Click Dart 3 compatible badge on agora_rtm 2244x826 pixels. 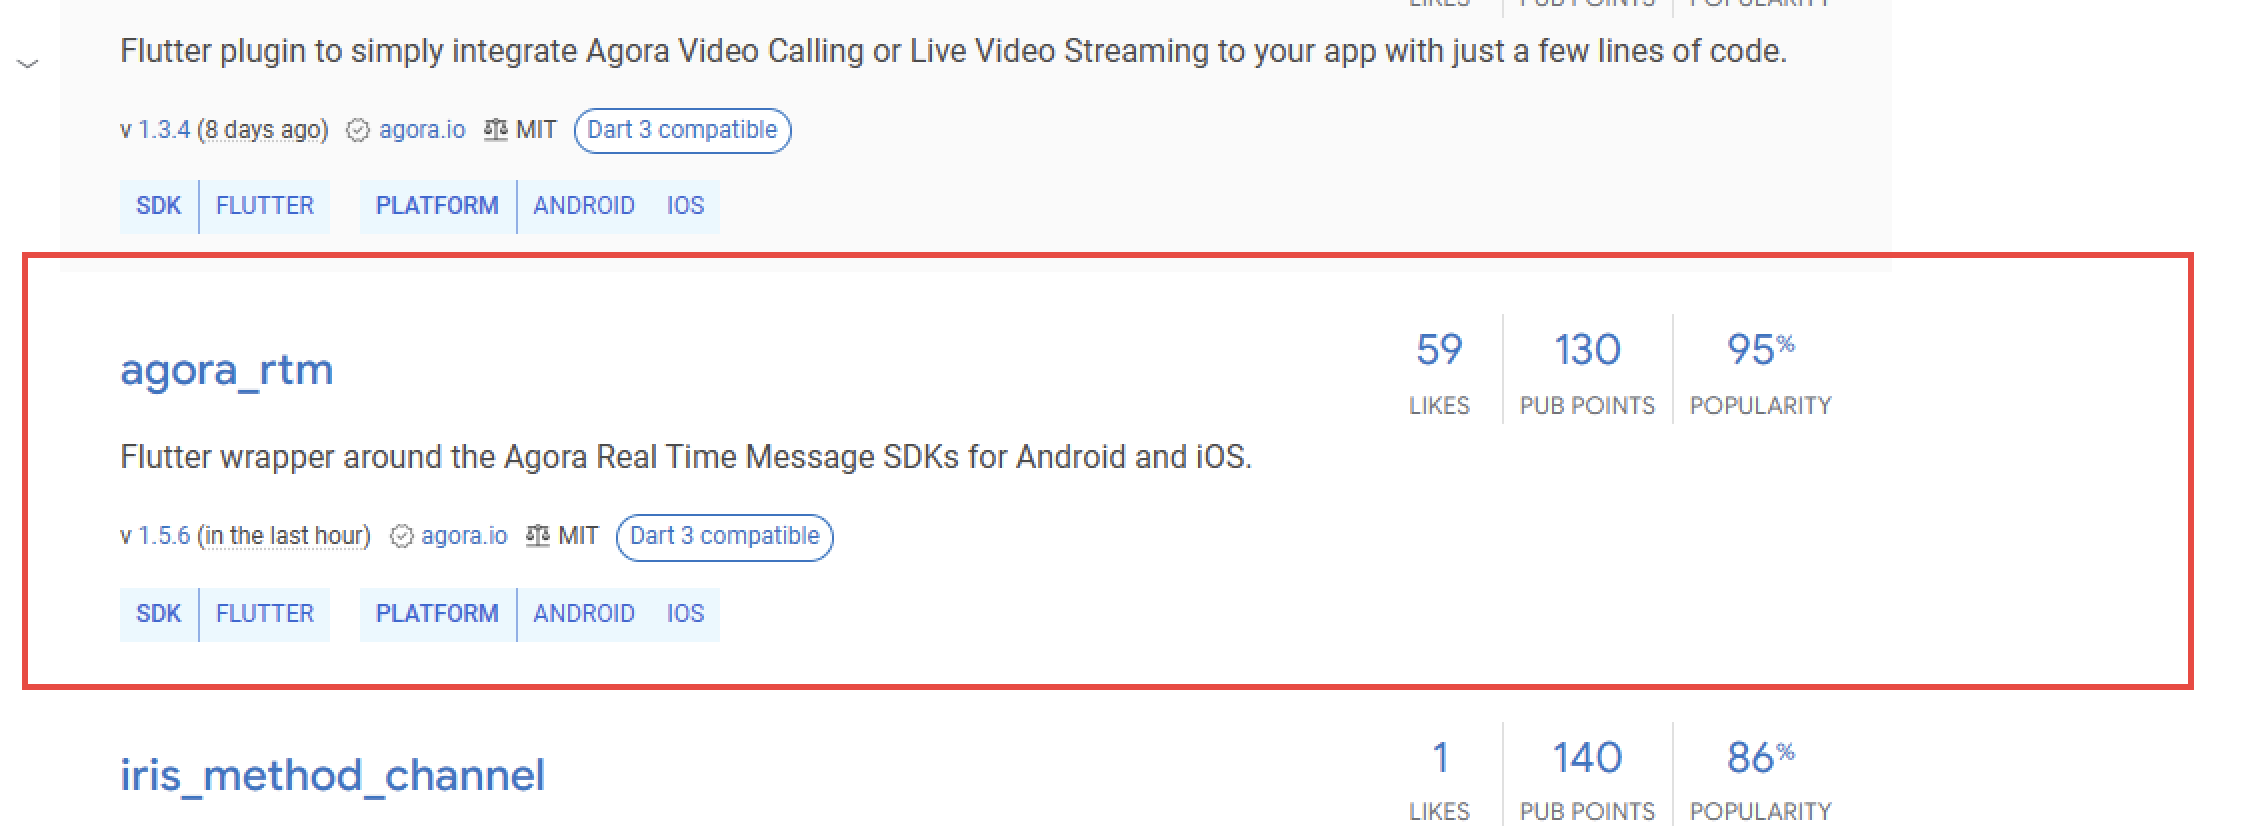pyautogui.click(x=724, y=537)
